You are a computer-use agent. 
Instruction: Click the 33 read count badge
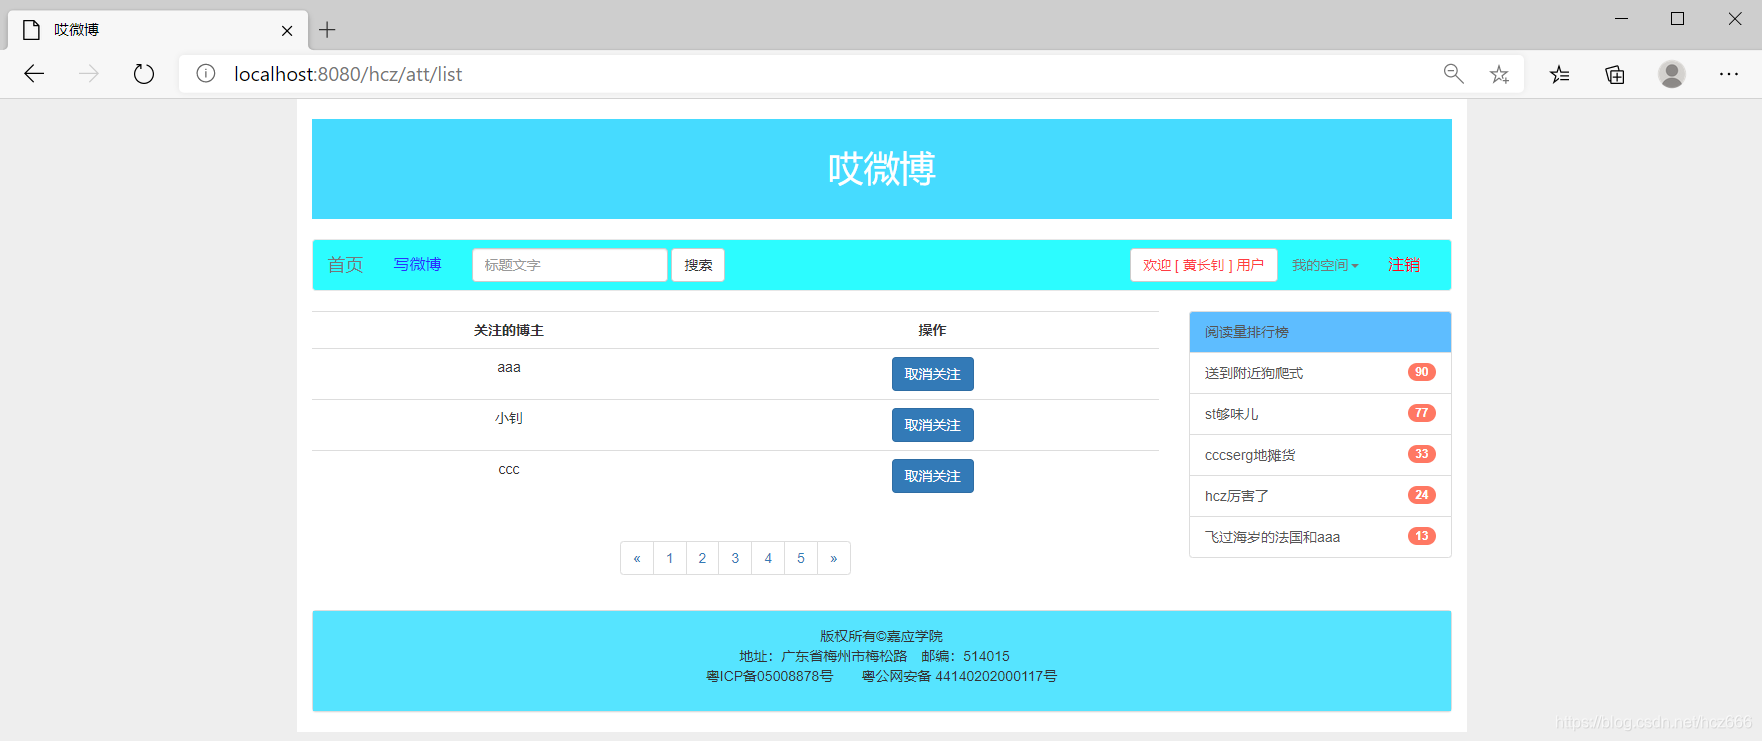tap(1422, 454)
